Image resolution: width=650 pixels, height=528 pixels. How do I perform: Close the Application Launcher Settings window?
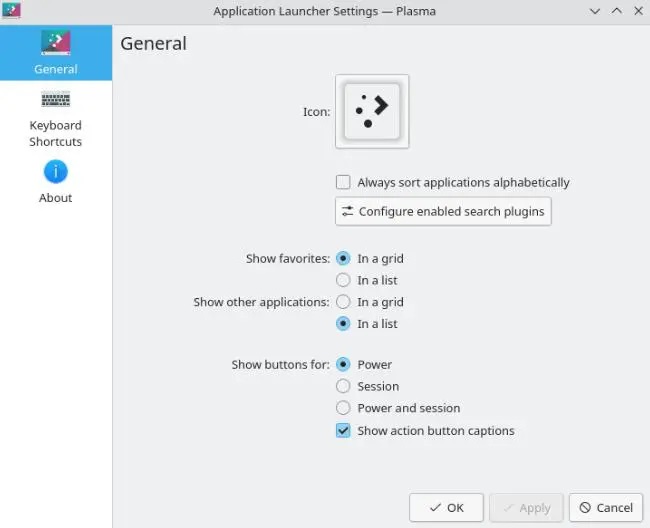coord(637,11)
